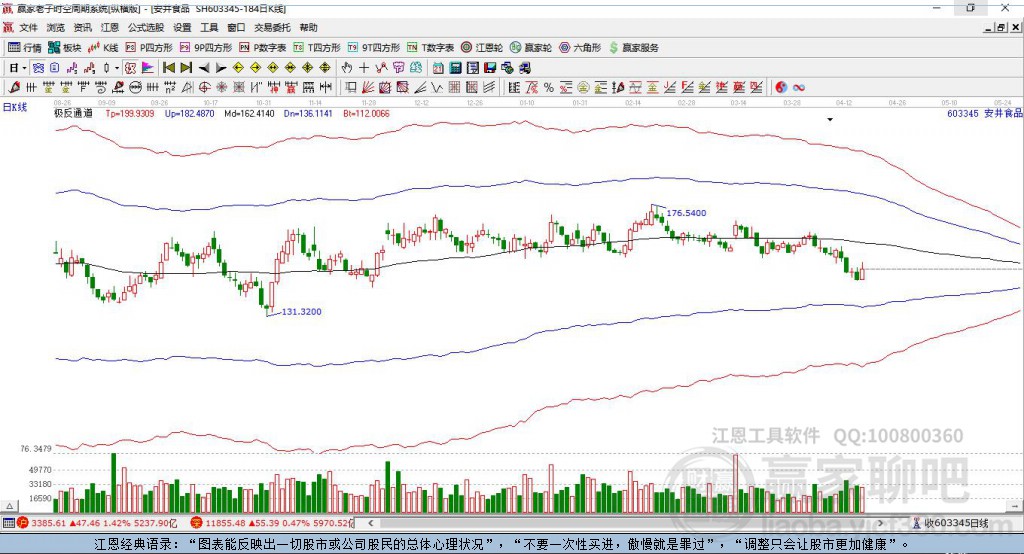Open the 9T四方形 tool
Viewport: 1024px width, 554px height.
click(374, 48)
